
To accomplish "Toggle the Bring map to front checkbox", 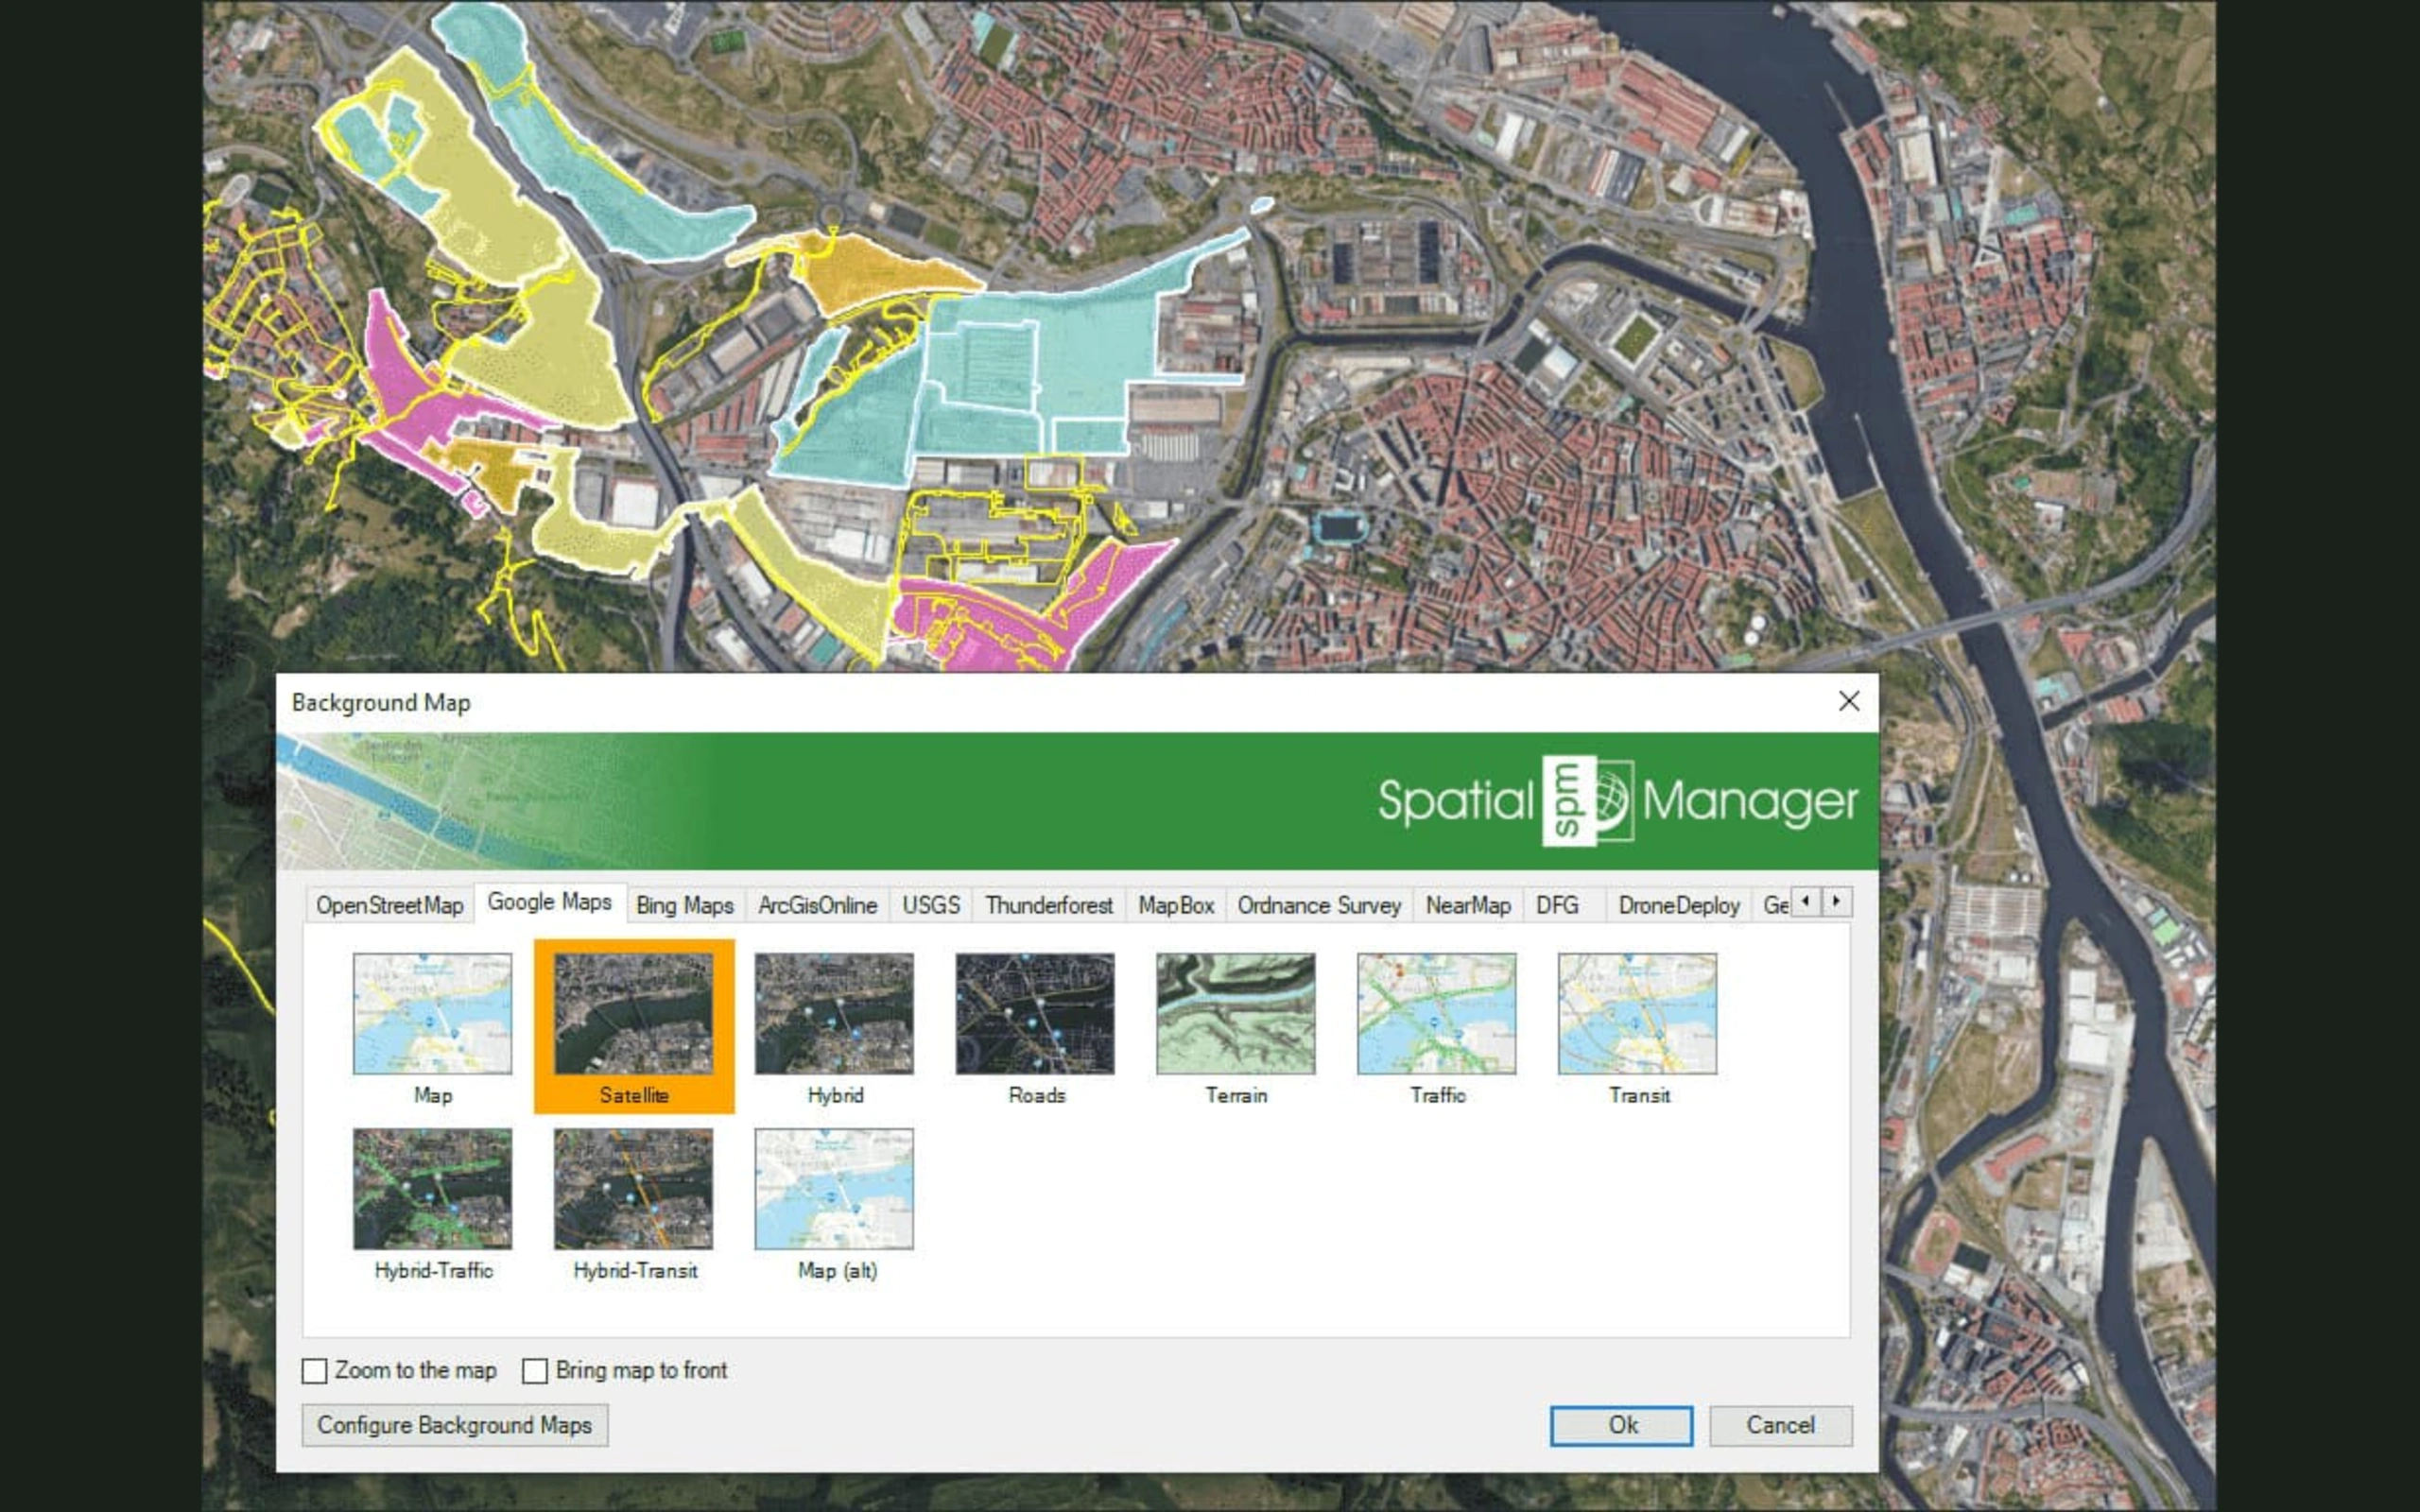I will pos(535,1370).
